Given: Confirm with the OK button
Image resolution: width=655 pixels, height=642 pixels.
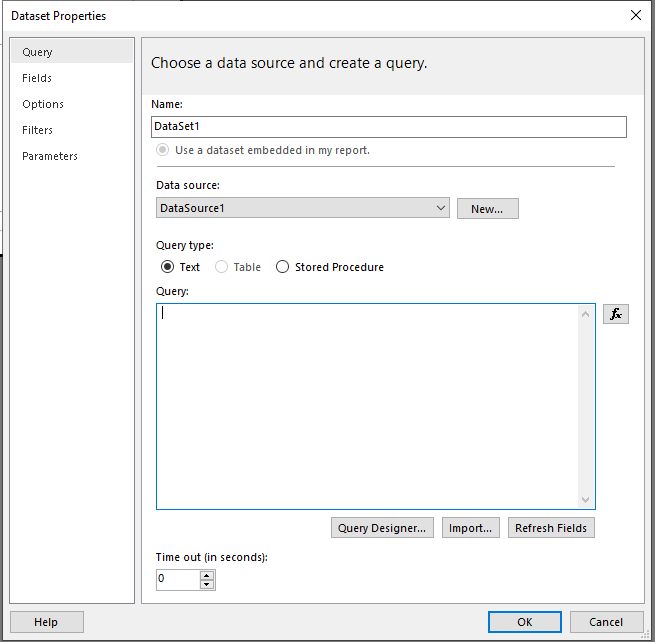Looking at the screenshot, I should [525, 622].
